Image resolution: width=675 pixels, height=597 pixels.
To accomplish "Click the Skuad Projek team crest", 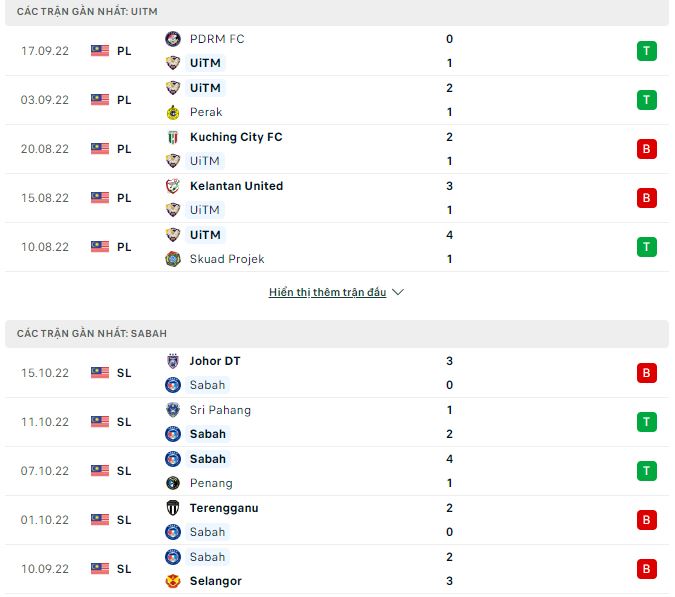I will pos(173,259).
